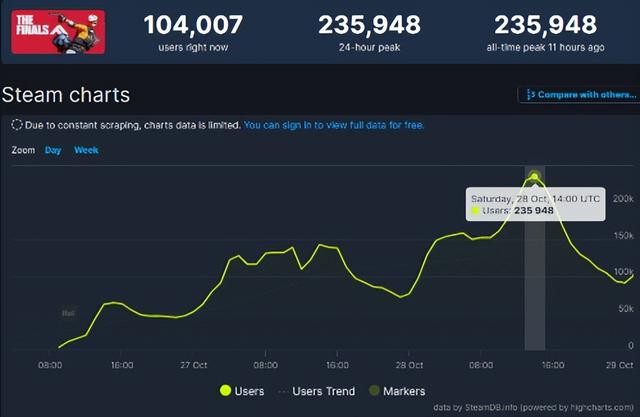Set chart zoom to Week

coord(86,150)
